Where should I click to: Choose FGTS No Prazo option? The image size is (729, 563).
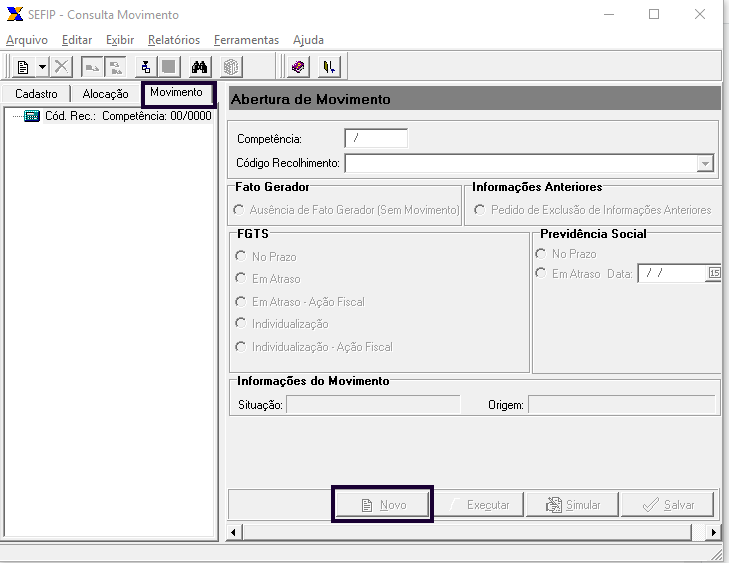pyautogui.click(x=266, y=256)
